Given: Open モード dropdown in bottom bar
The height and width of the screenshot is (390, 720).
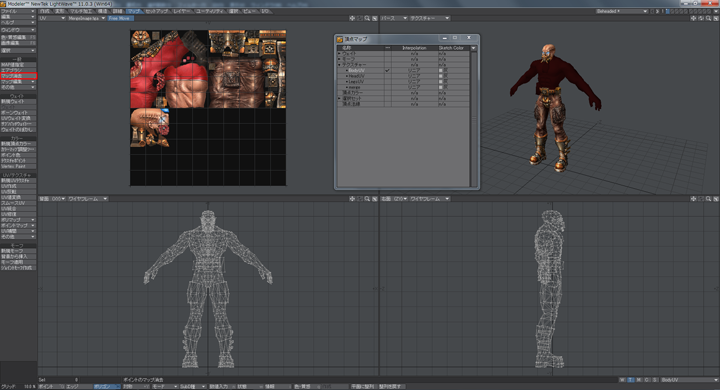Looking at the screenshot, I should 164,387.
